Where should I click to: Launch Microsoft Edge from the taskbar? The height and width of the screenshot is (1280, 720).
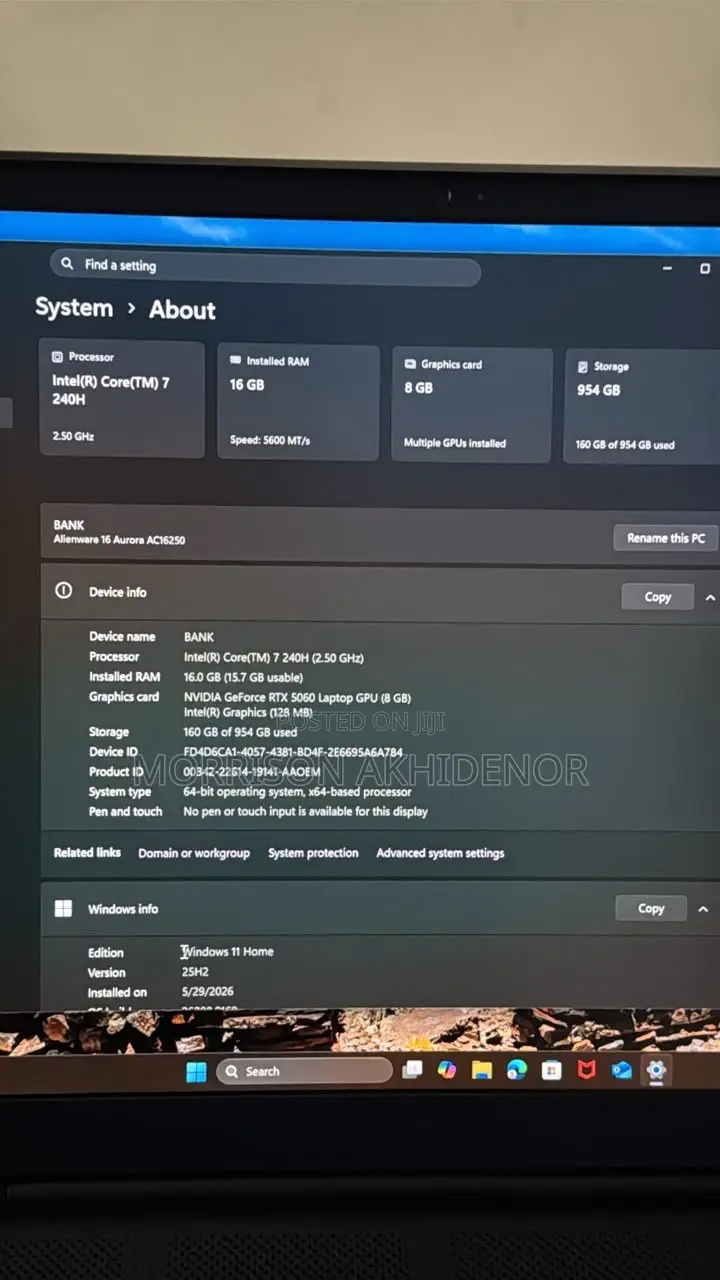(x=516, y=1070)
